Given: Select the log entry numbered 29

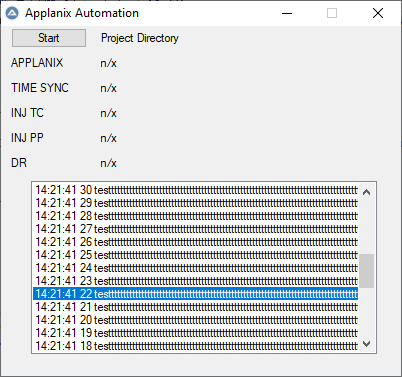Looking at the screenshot, I should (x=195, y=203).
